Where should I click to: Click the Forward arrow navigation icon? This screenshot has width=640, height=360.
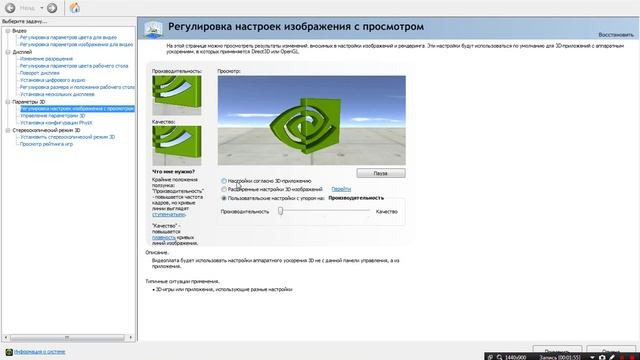(52, 8)
